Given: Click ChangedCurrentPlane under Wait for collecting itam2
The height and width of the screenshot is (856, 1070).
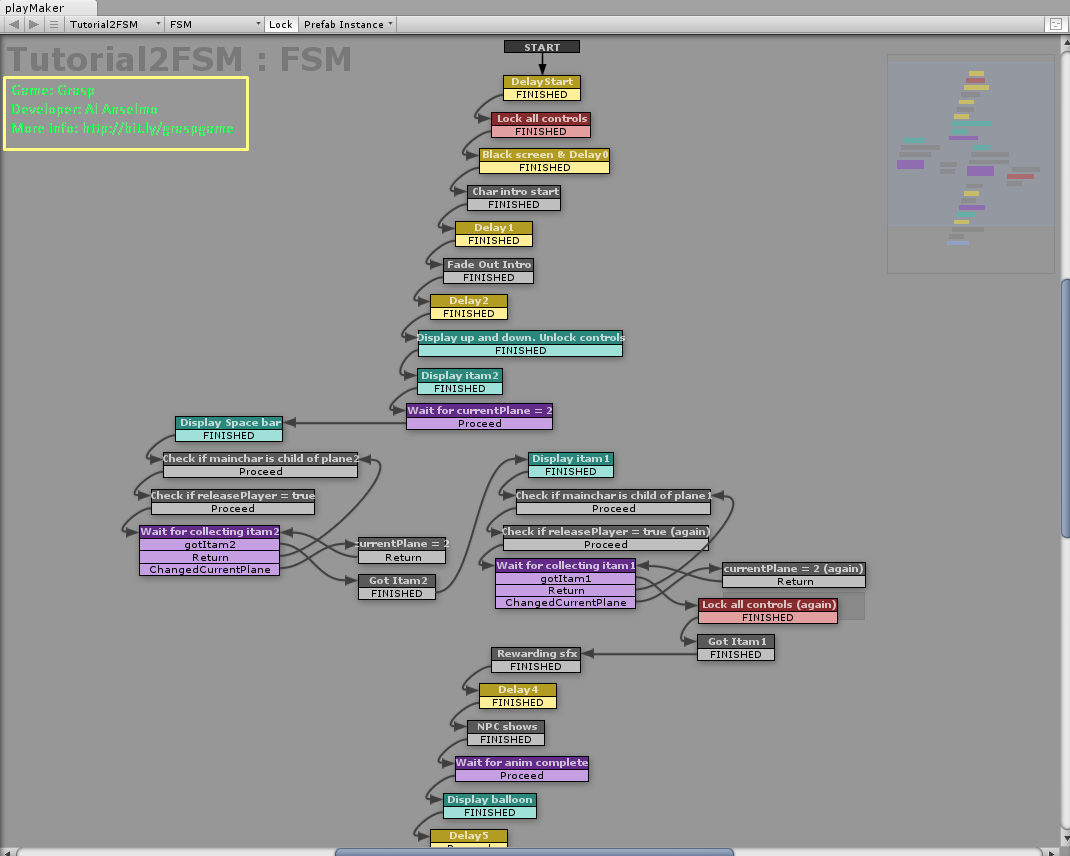Looking at the screenshot, I should point(209,570).
